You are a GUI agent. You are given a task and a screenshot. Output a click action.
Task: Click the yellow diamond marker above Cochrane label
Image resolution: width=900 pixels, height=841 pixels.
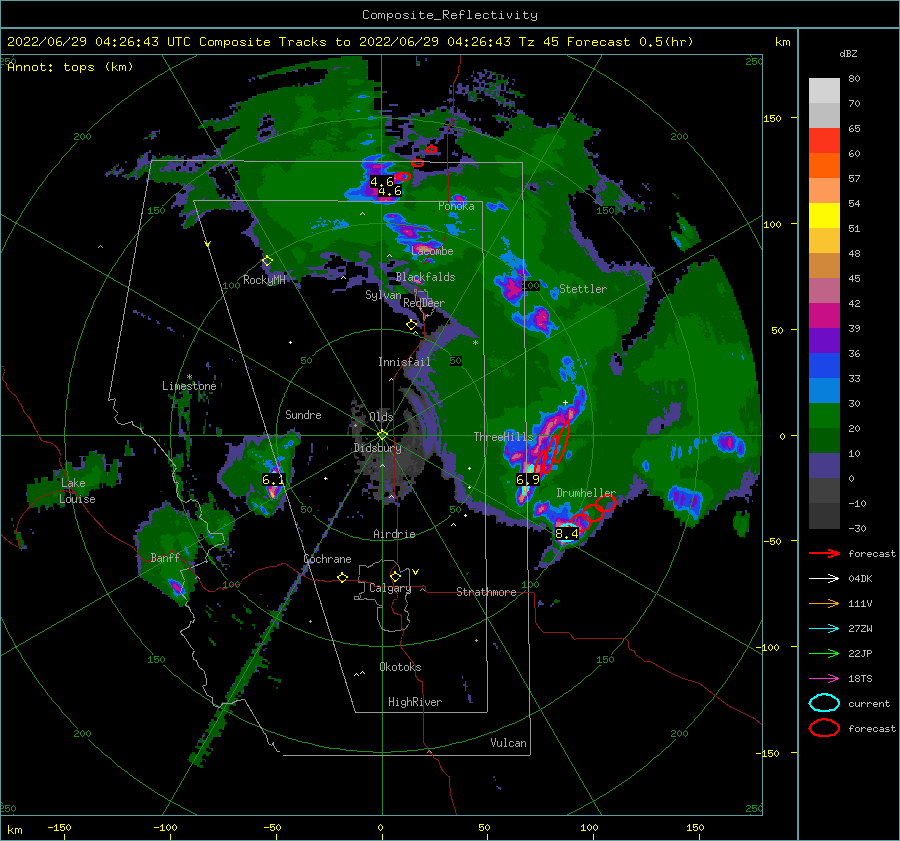342,577
